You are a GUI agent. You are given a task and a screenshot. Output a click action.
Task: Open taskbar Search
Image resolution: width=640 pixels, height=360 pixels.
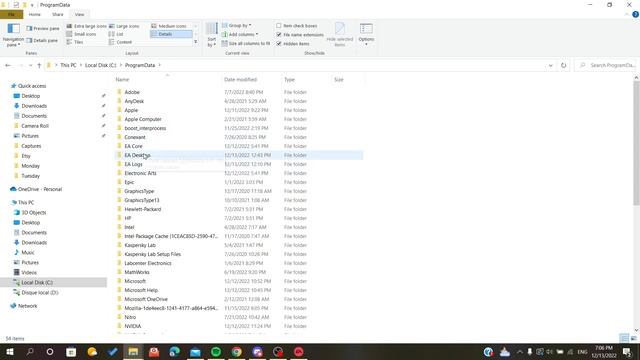pyautogui.click(x=30, y=352)
